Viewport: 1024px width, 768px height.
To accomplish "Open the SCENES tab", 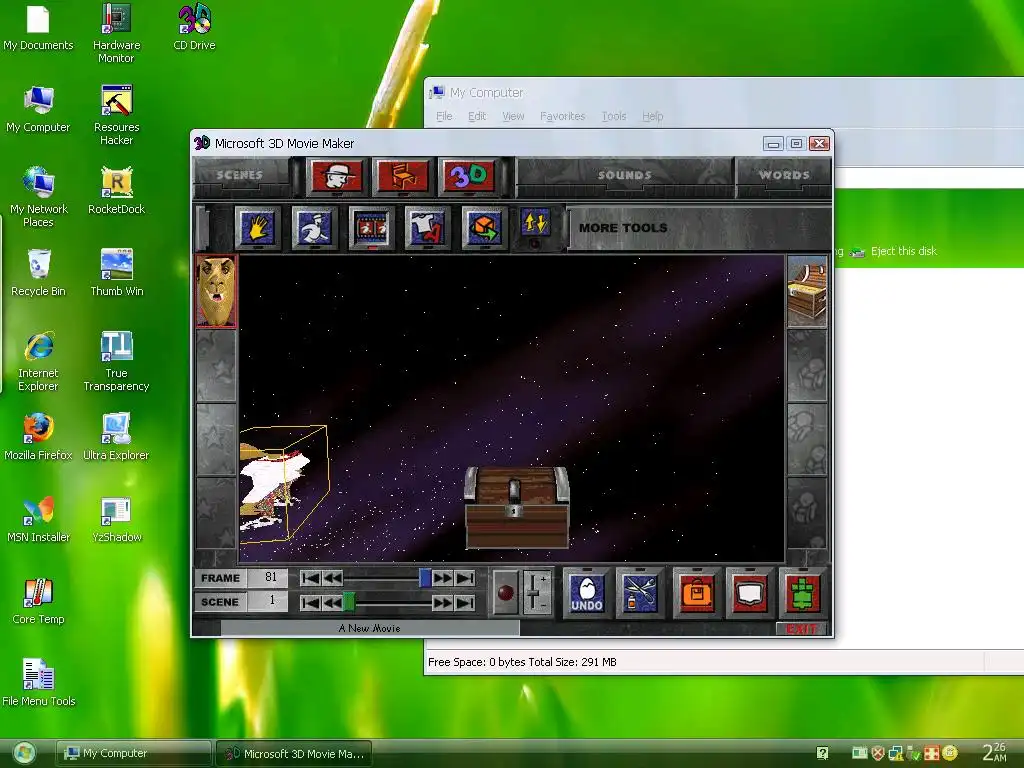I will point(240,175).
